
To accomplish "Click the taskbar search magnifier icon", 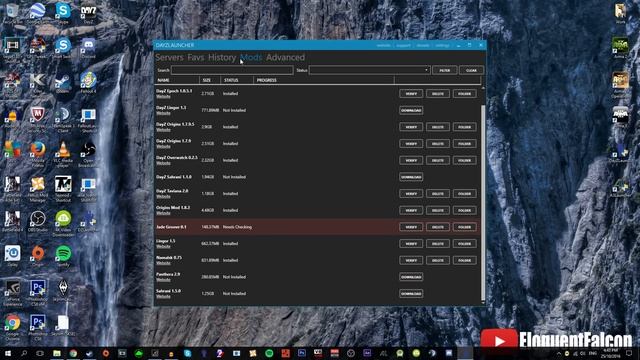I will (x=24, y=353).
